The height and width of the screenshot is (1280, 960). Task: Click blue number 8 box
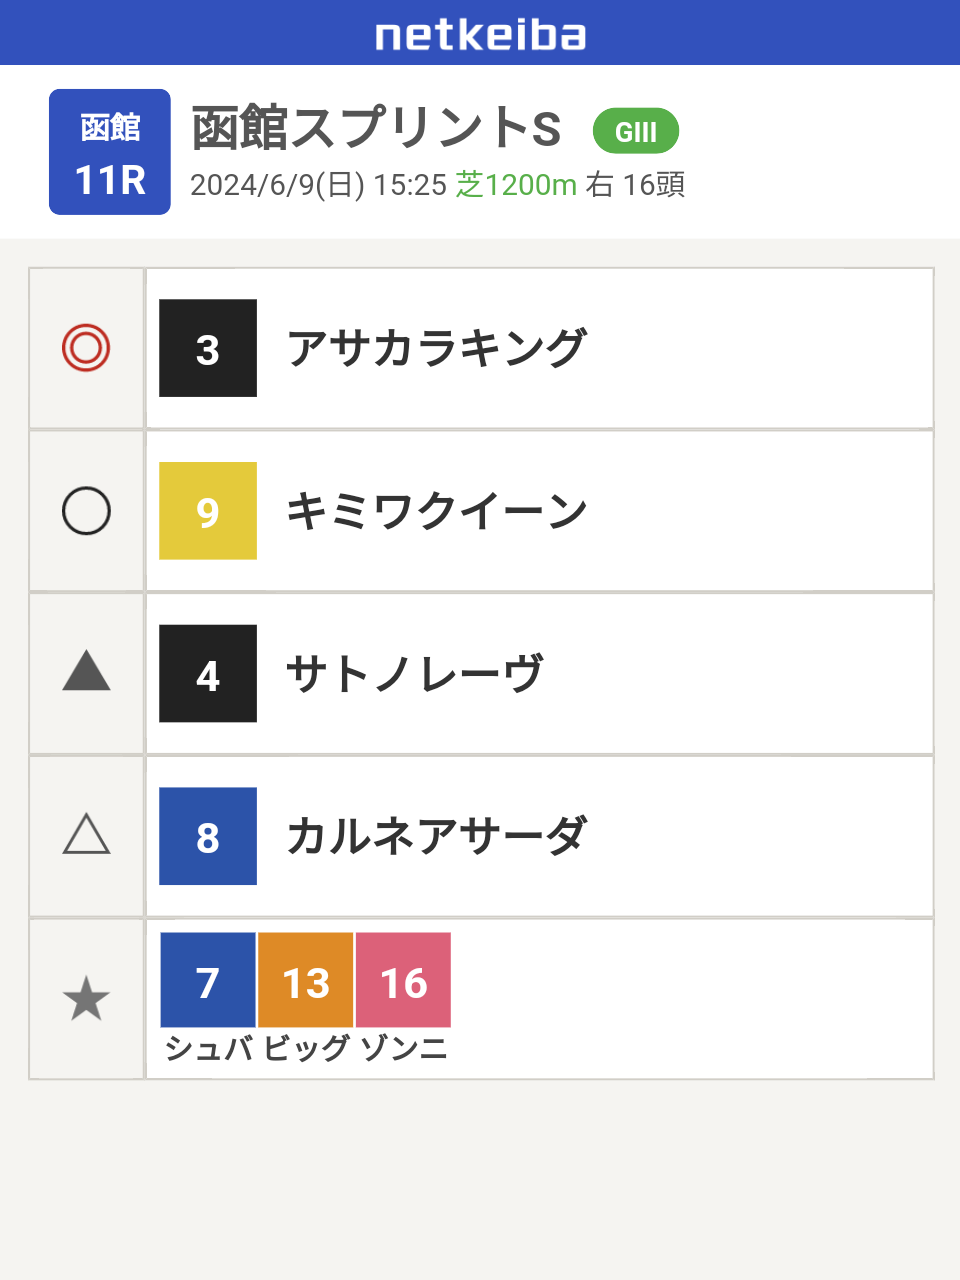pyautogui.click(x=208, y=836)
